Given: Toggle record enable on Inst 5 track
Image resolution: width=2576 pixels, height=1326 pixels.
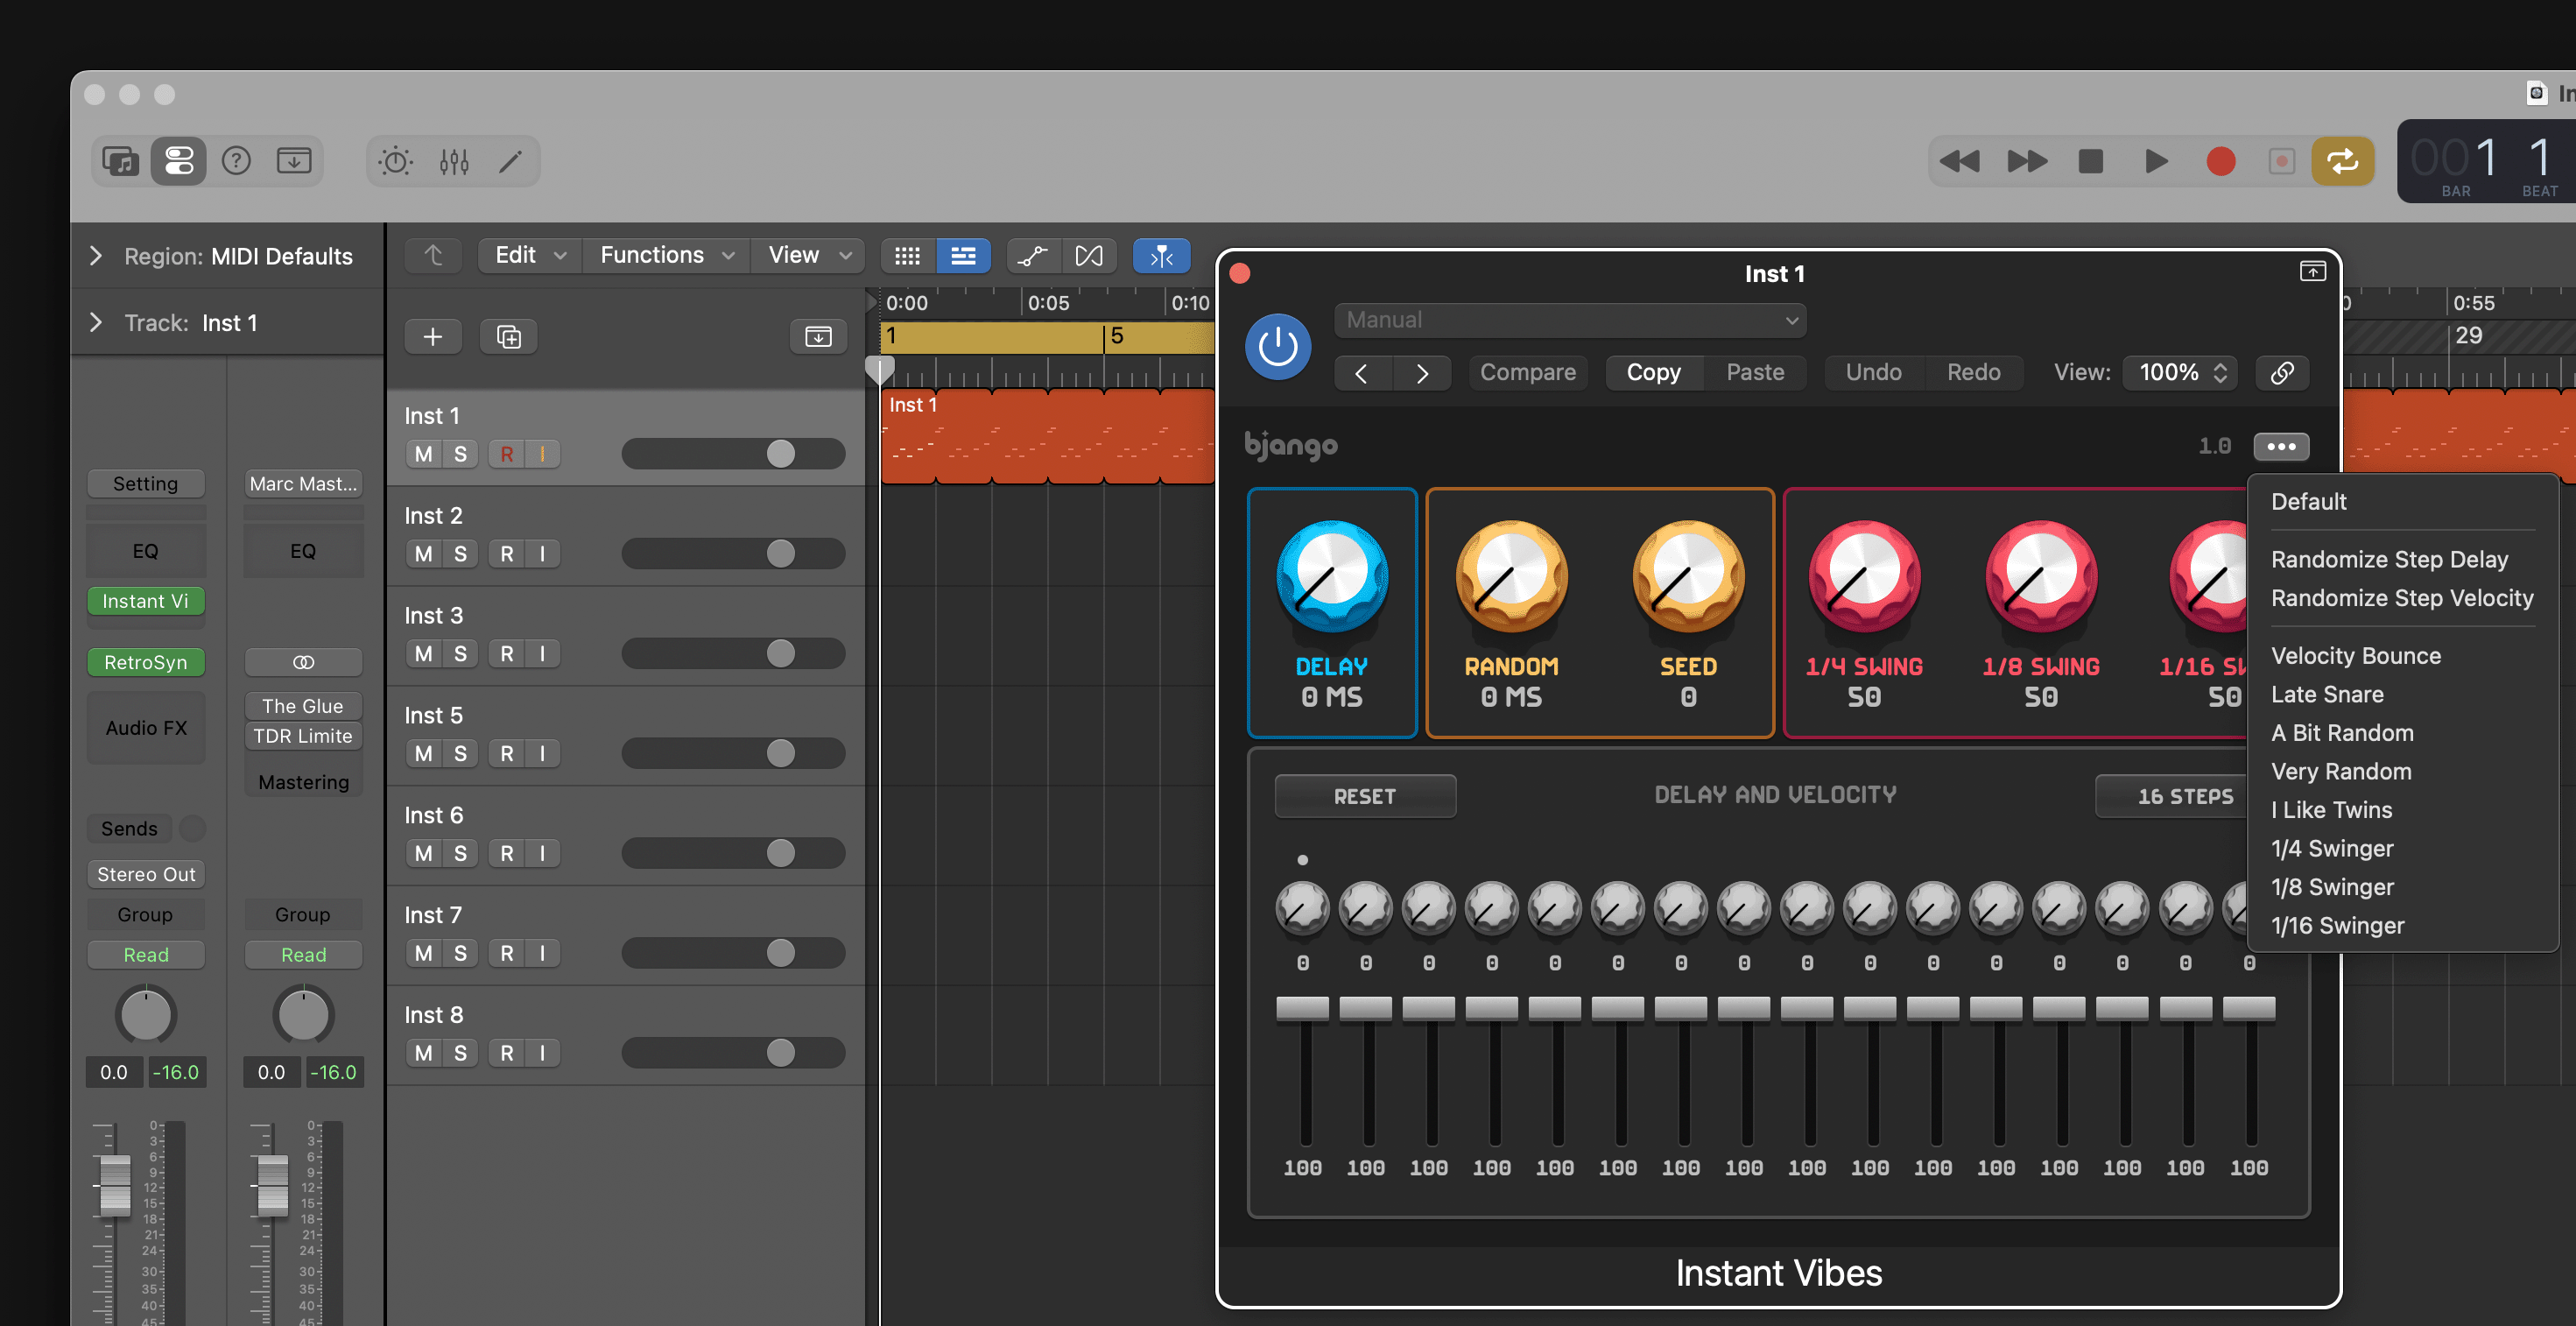Looking at the screenshot, I should (x=507, y=754).
